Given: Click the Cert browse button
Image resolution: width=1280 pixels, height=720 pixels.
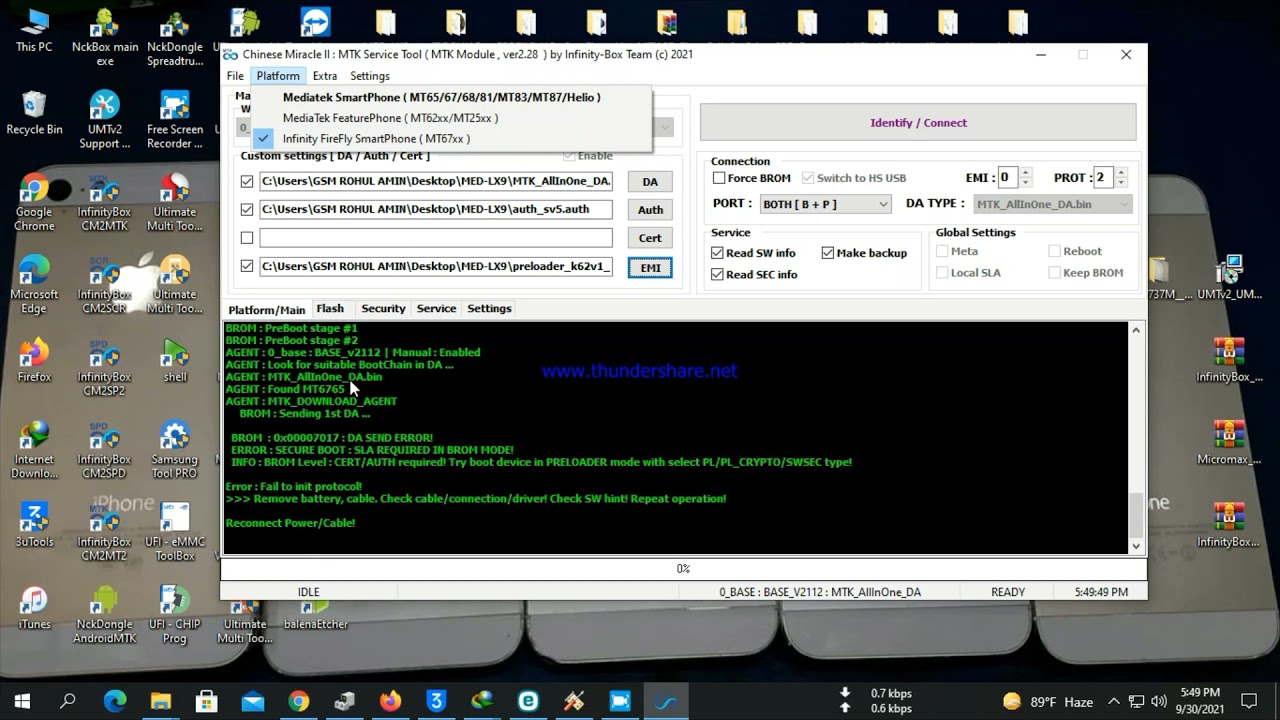Looking at the screenshot, I should click(x=650, y=238).
